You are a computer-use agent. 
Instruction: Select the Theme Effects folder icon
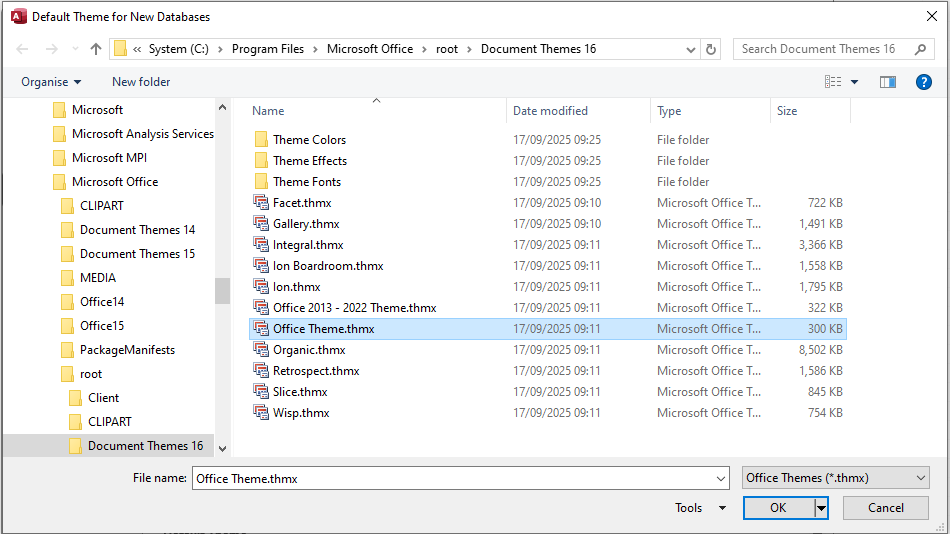[261, 161]
